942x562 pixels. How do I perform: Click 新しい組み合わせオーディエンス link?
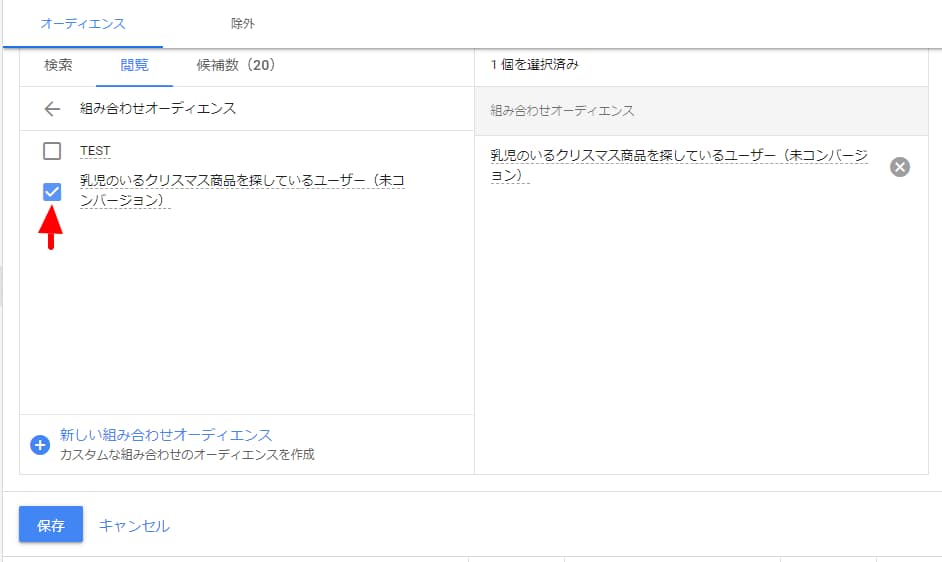pyautogui.click(x=166, y=435)
